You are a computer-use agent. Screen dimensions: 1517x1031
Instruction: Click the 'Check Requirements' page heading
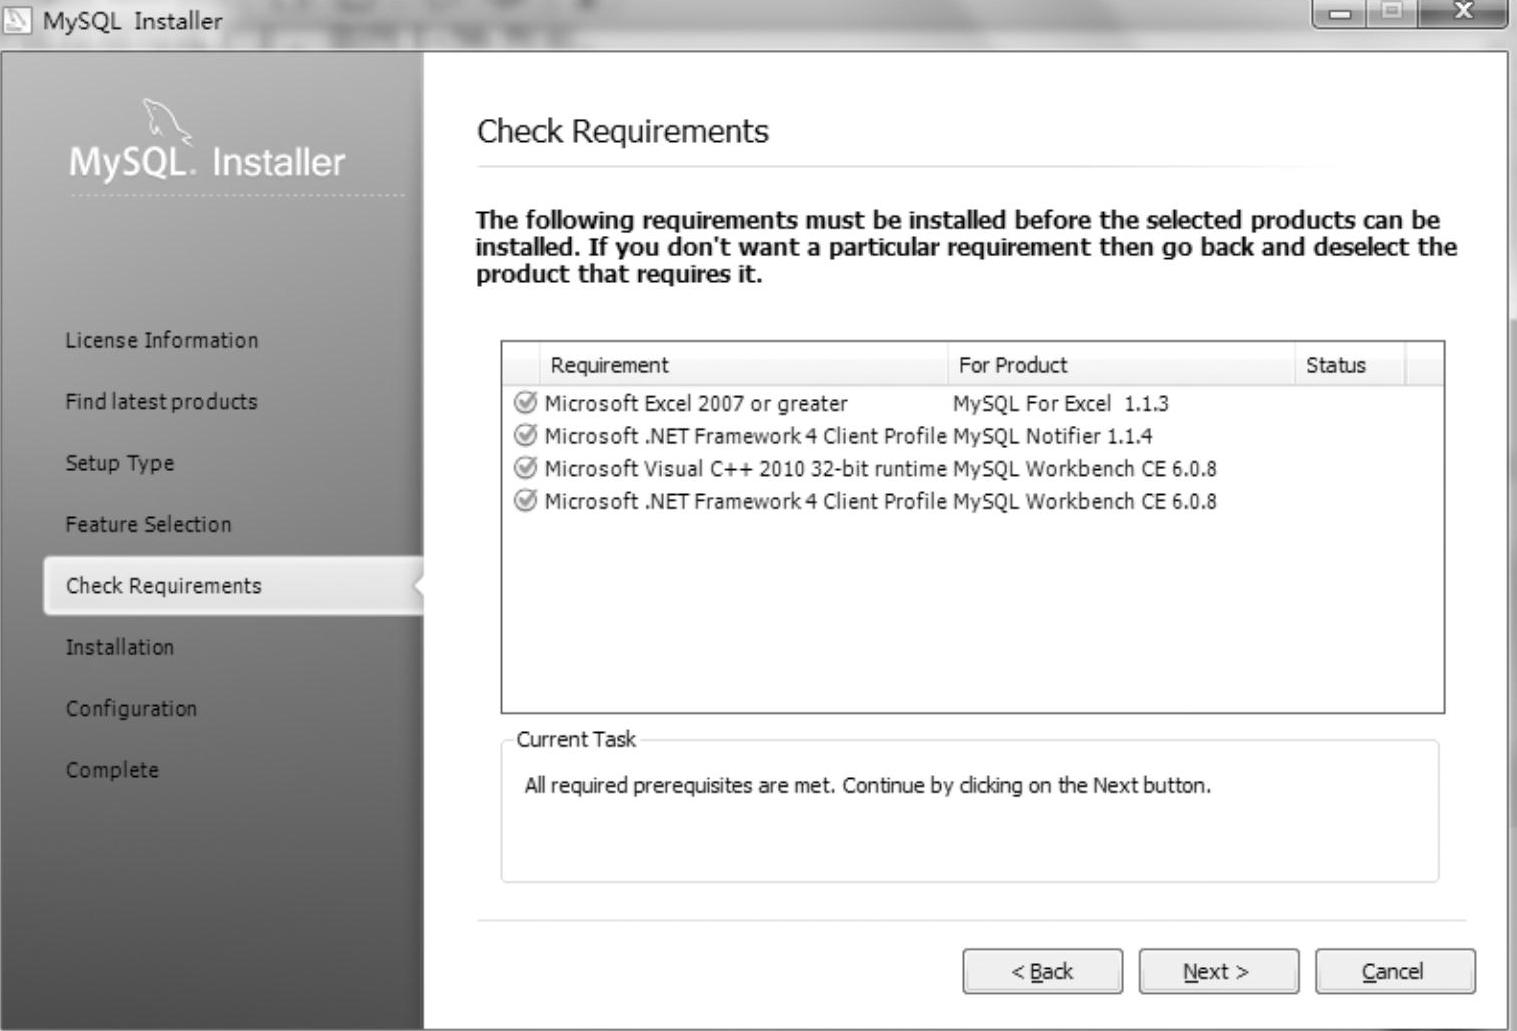pyautogui.click(x=623, y=131)
